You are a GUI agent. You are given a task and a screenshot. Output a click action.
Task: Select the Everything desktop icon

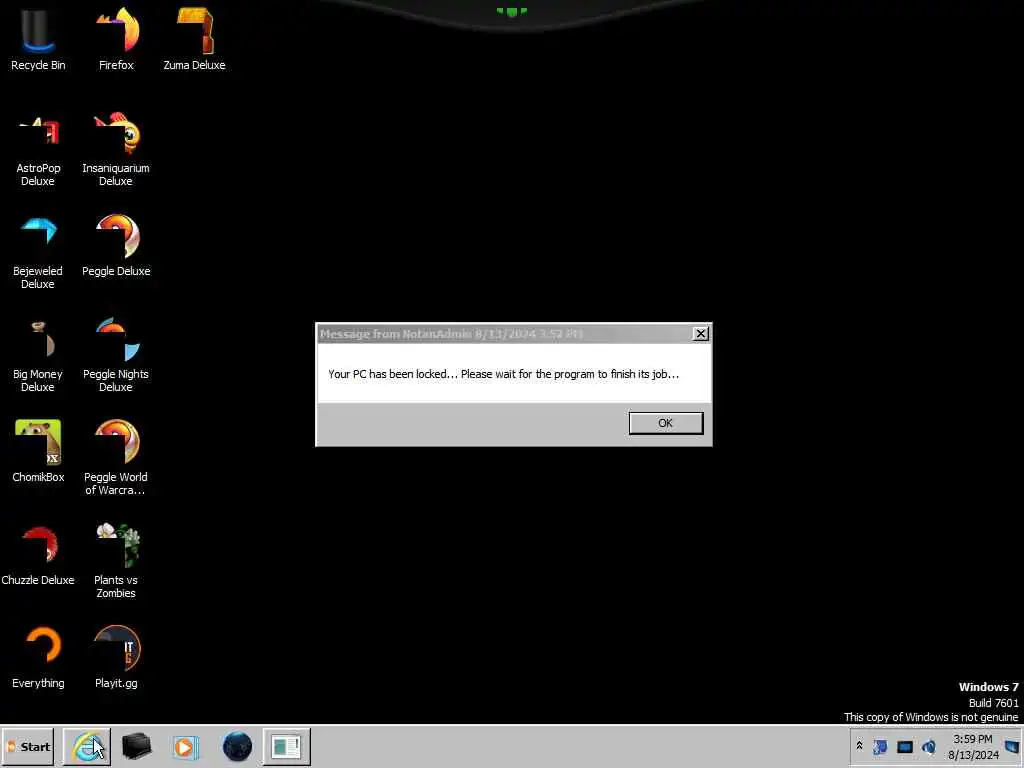tap(38, 657)
